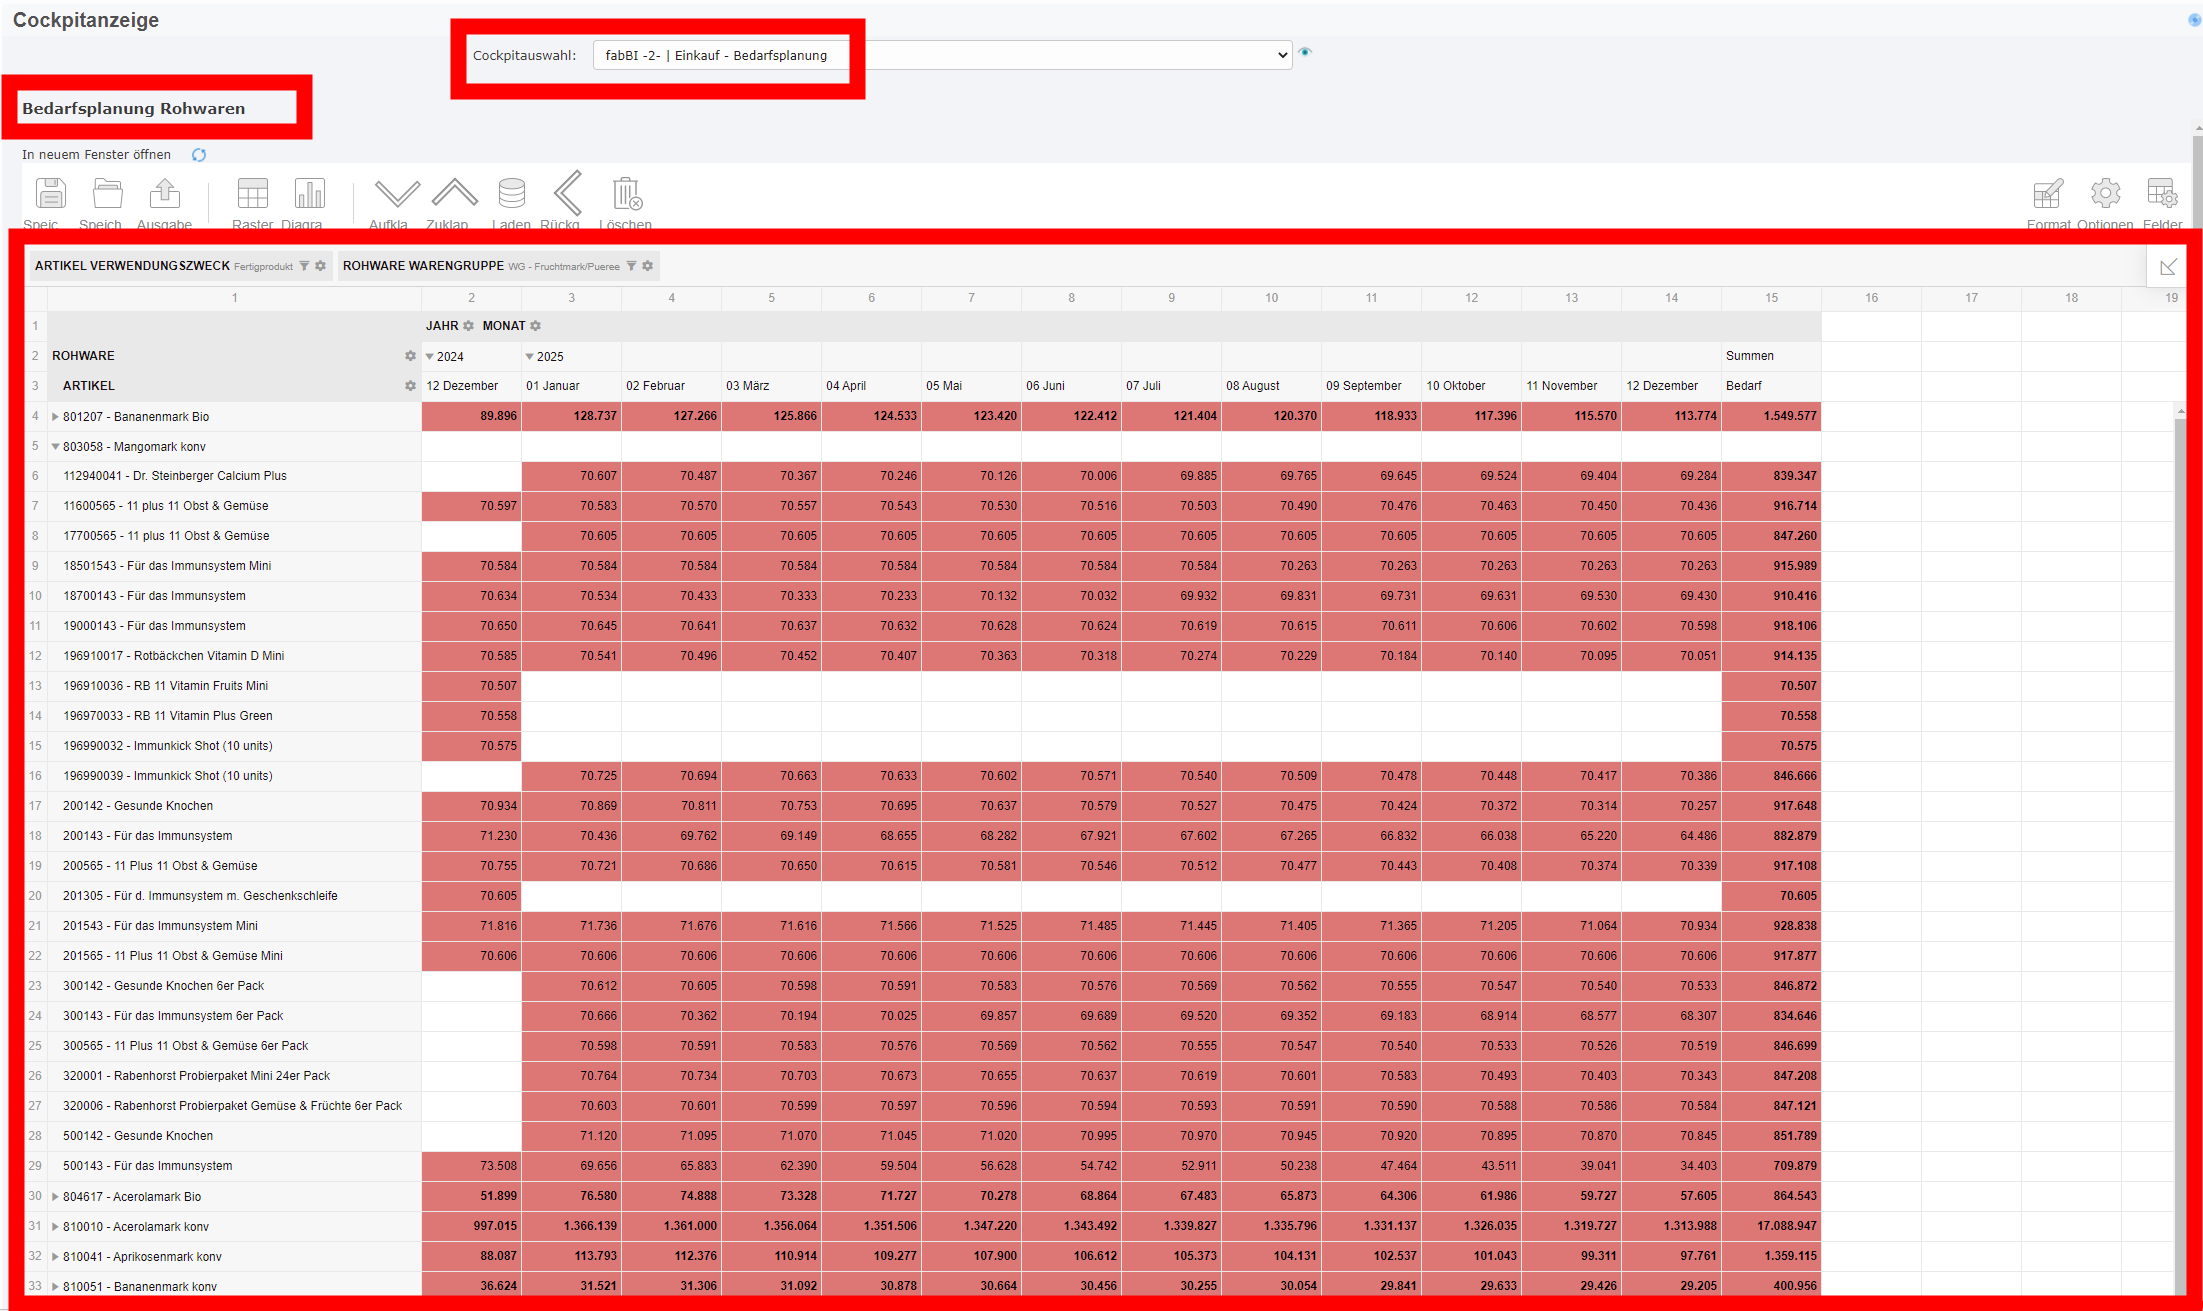Collapse the 803058 - Mangomark konv row

(55, 447)
